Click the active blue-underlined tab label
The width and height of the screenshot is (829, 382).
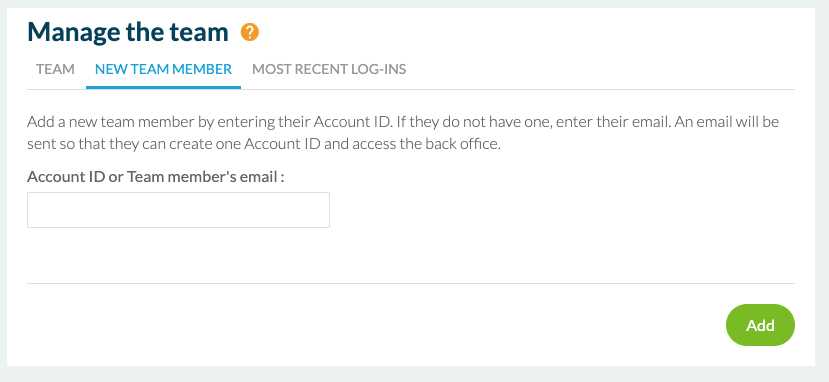pos(163,69)
